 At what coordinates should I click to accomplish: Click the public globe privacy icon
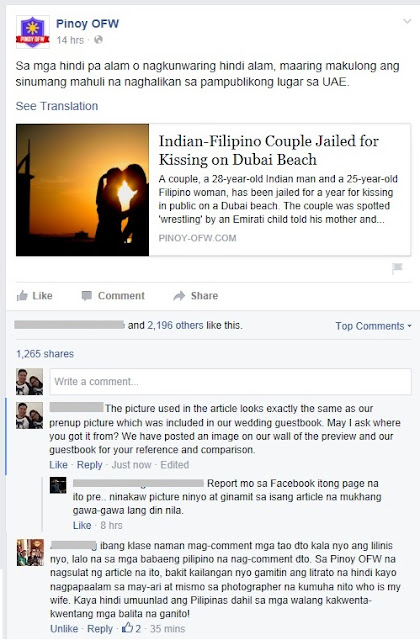pyautogui.click(x=98, y=40)
